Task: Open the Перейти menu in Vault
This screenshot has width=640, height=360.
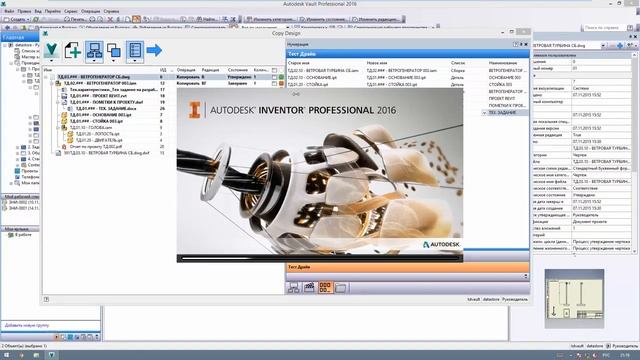Action: [53, 11]
